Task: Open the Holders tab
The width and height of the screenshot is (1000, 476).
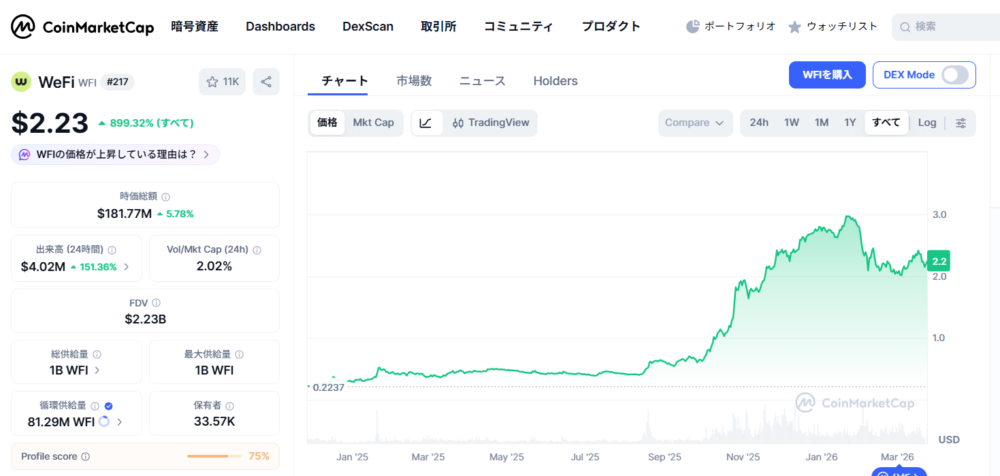Action: coord(555,81)
